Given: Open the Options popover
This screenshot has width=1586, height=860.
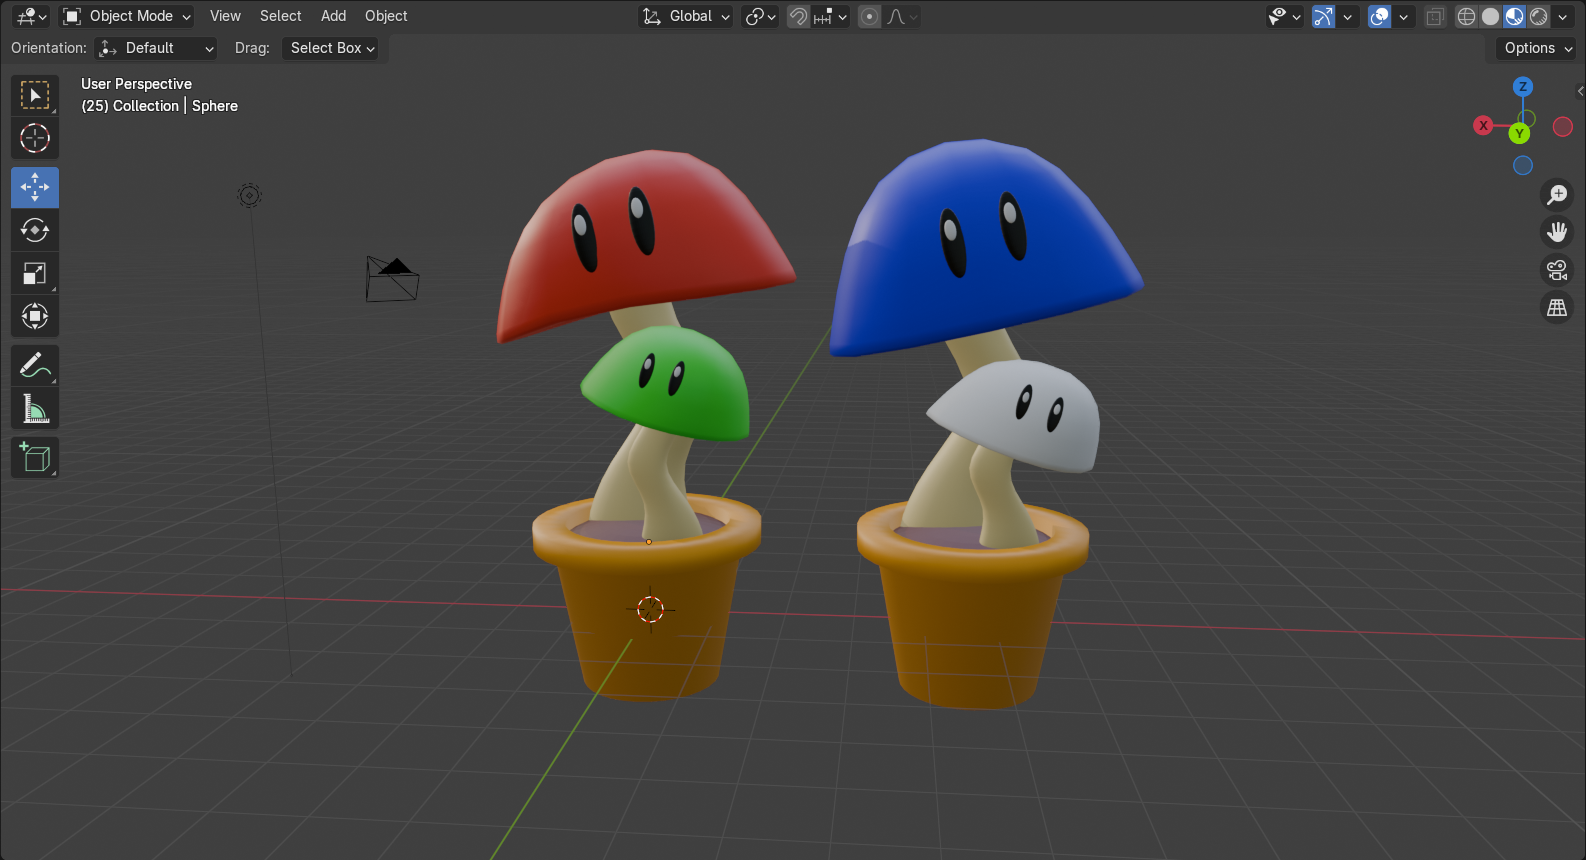Looking at the screenshot, I should tap(1537, 48).
